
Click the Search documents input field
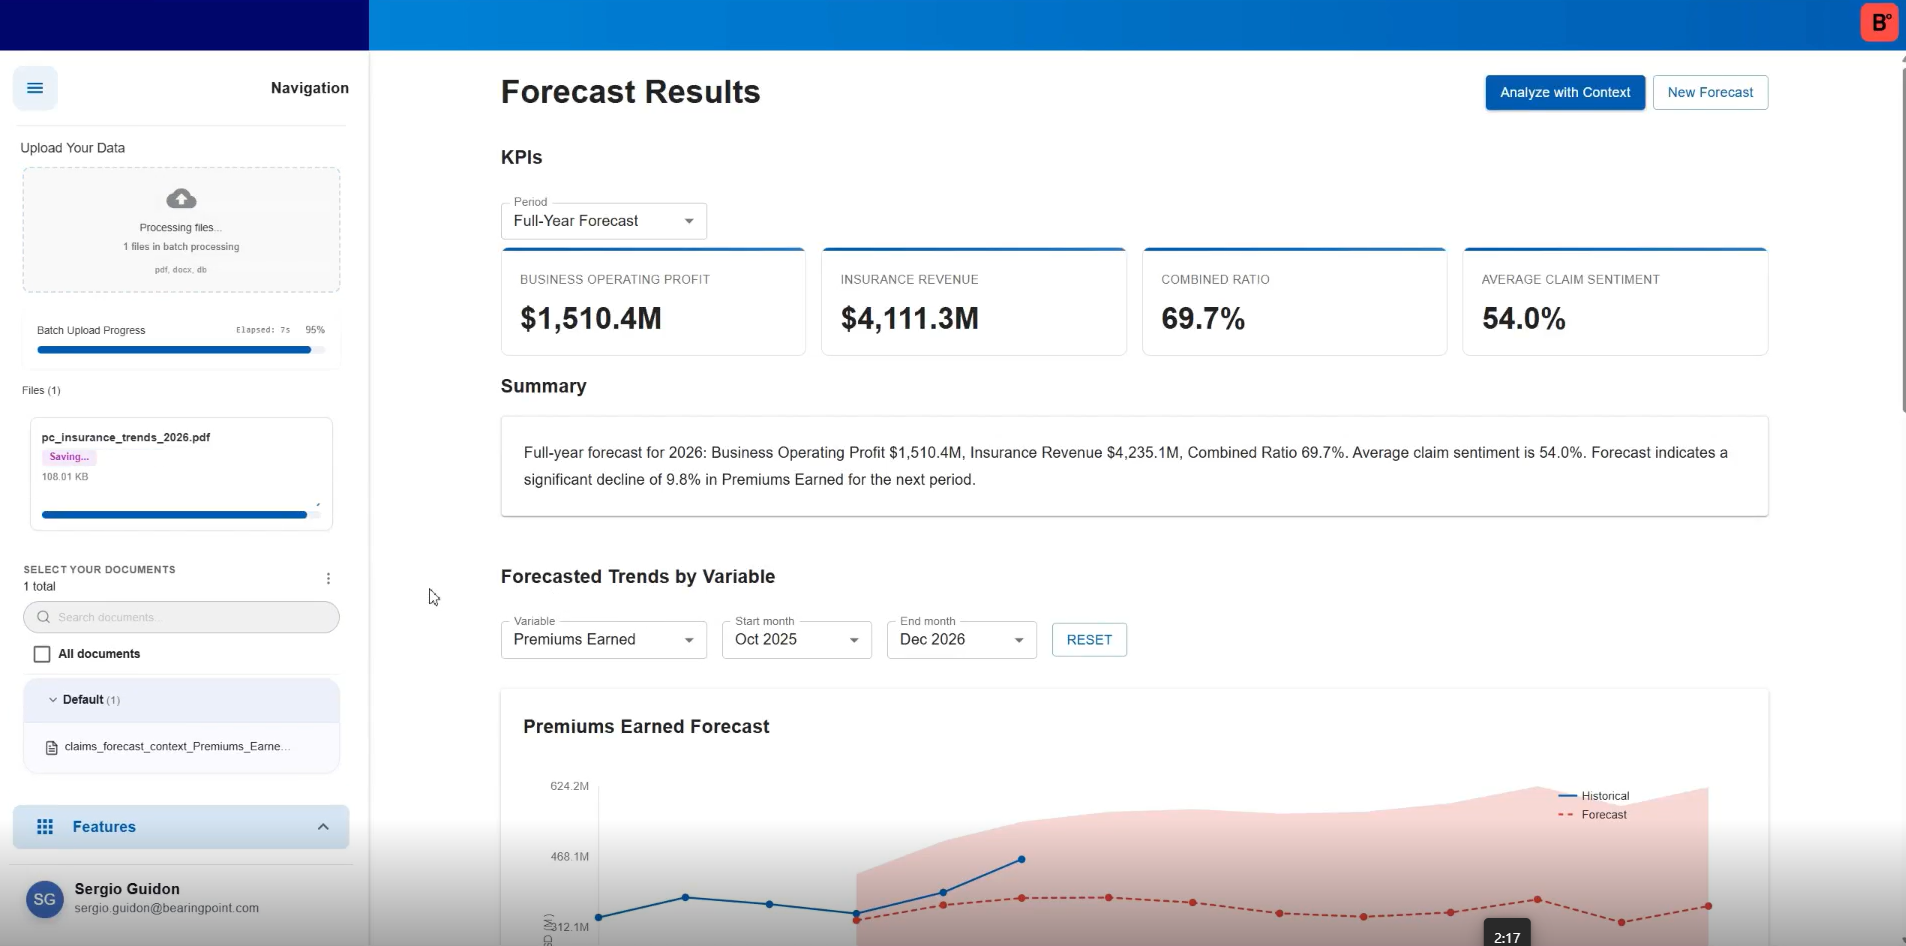point(190,617)
